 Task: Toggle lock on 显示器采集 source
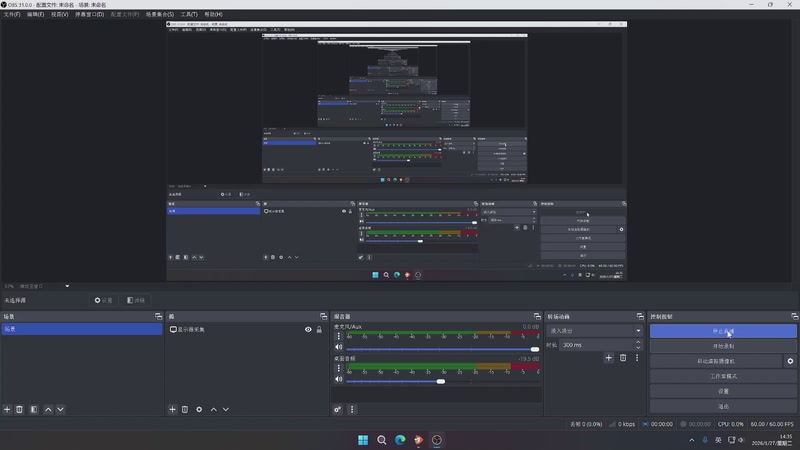(319, 330)
